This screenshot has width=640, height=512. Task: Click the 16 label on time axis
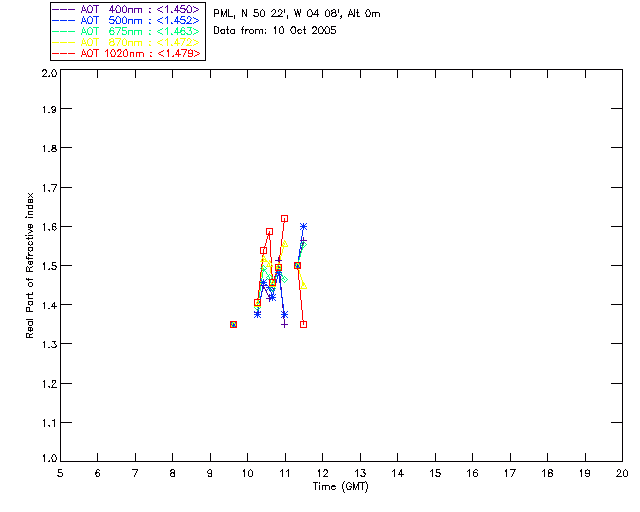tap(473, 473)
